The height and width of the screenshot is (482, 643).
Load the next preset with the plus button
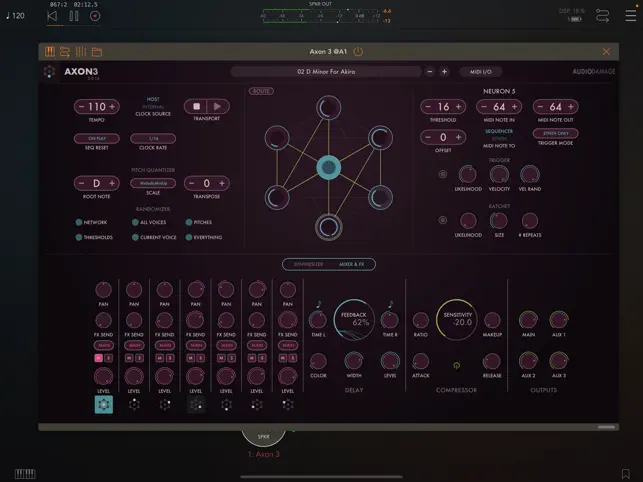click(x=444, y=72)
